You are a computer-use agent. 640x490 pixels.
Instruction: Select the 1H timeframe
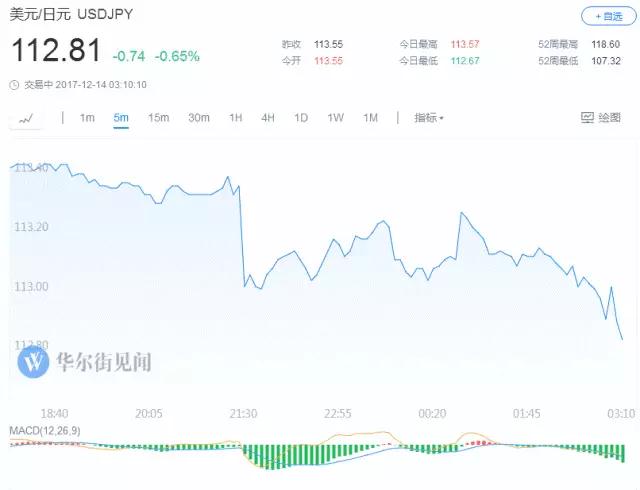click(x=236, y=118)
